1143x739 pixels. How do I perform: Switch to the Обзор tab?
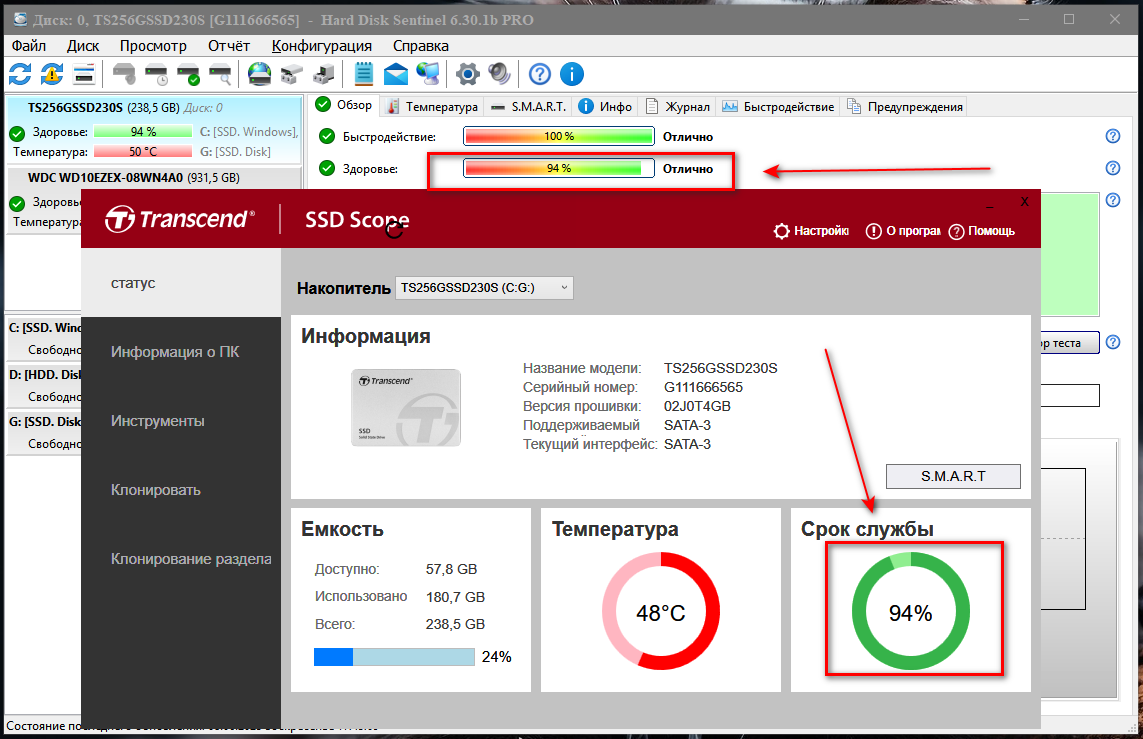343,105
